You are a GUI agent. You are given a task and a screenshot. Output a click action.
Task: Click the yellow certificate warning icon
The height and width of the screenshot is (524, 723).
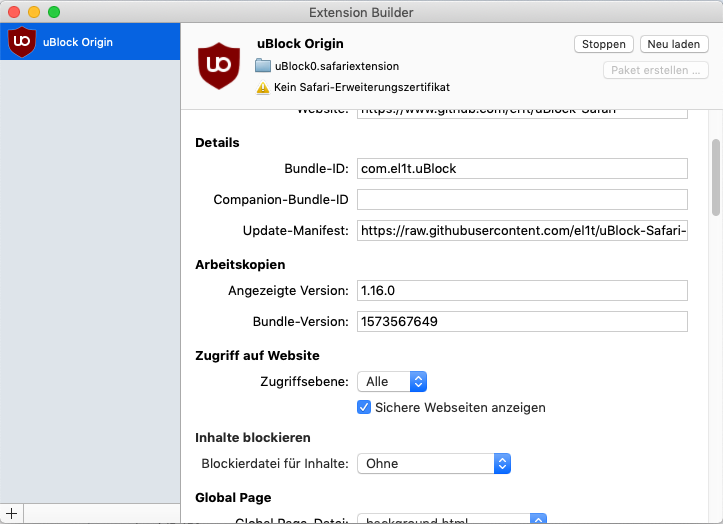click(263, 87)
